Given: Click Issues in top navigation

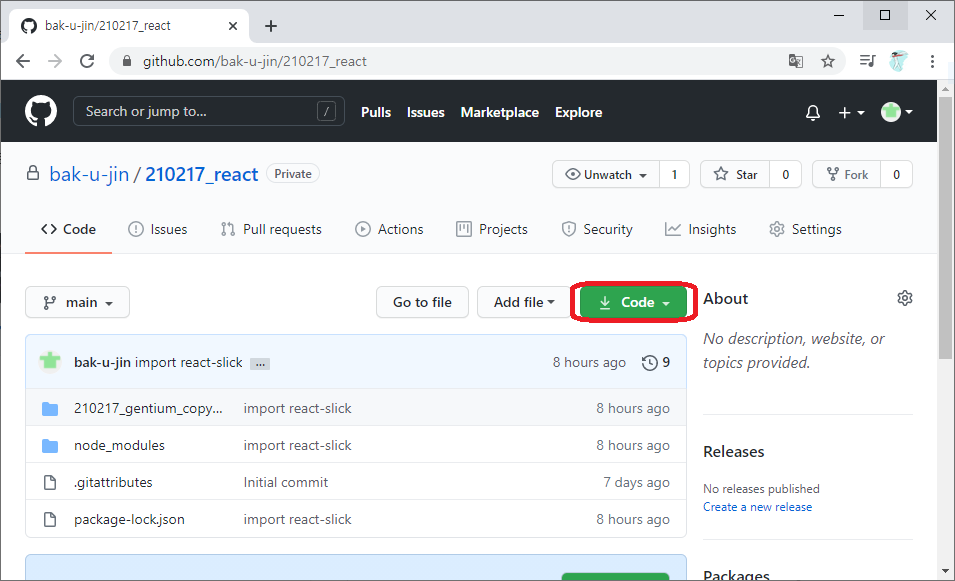Looking at the screenshot, I should (426, 113).
